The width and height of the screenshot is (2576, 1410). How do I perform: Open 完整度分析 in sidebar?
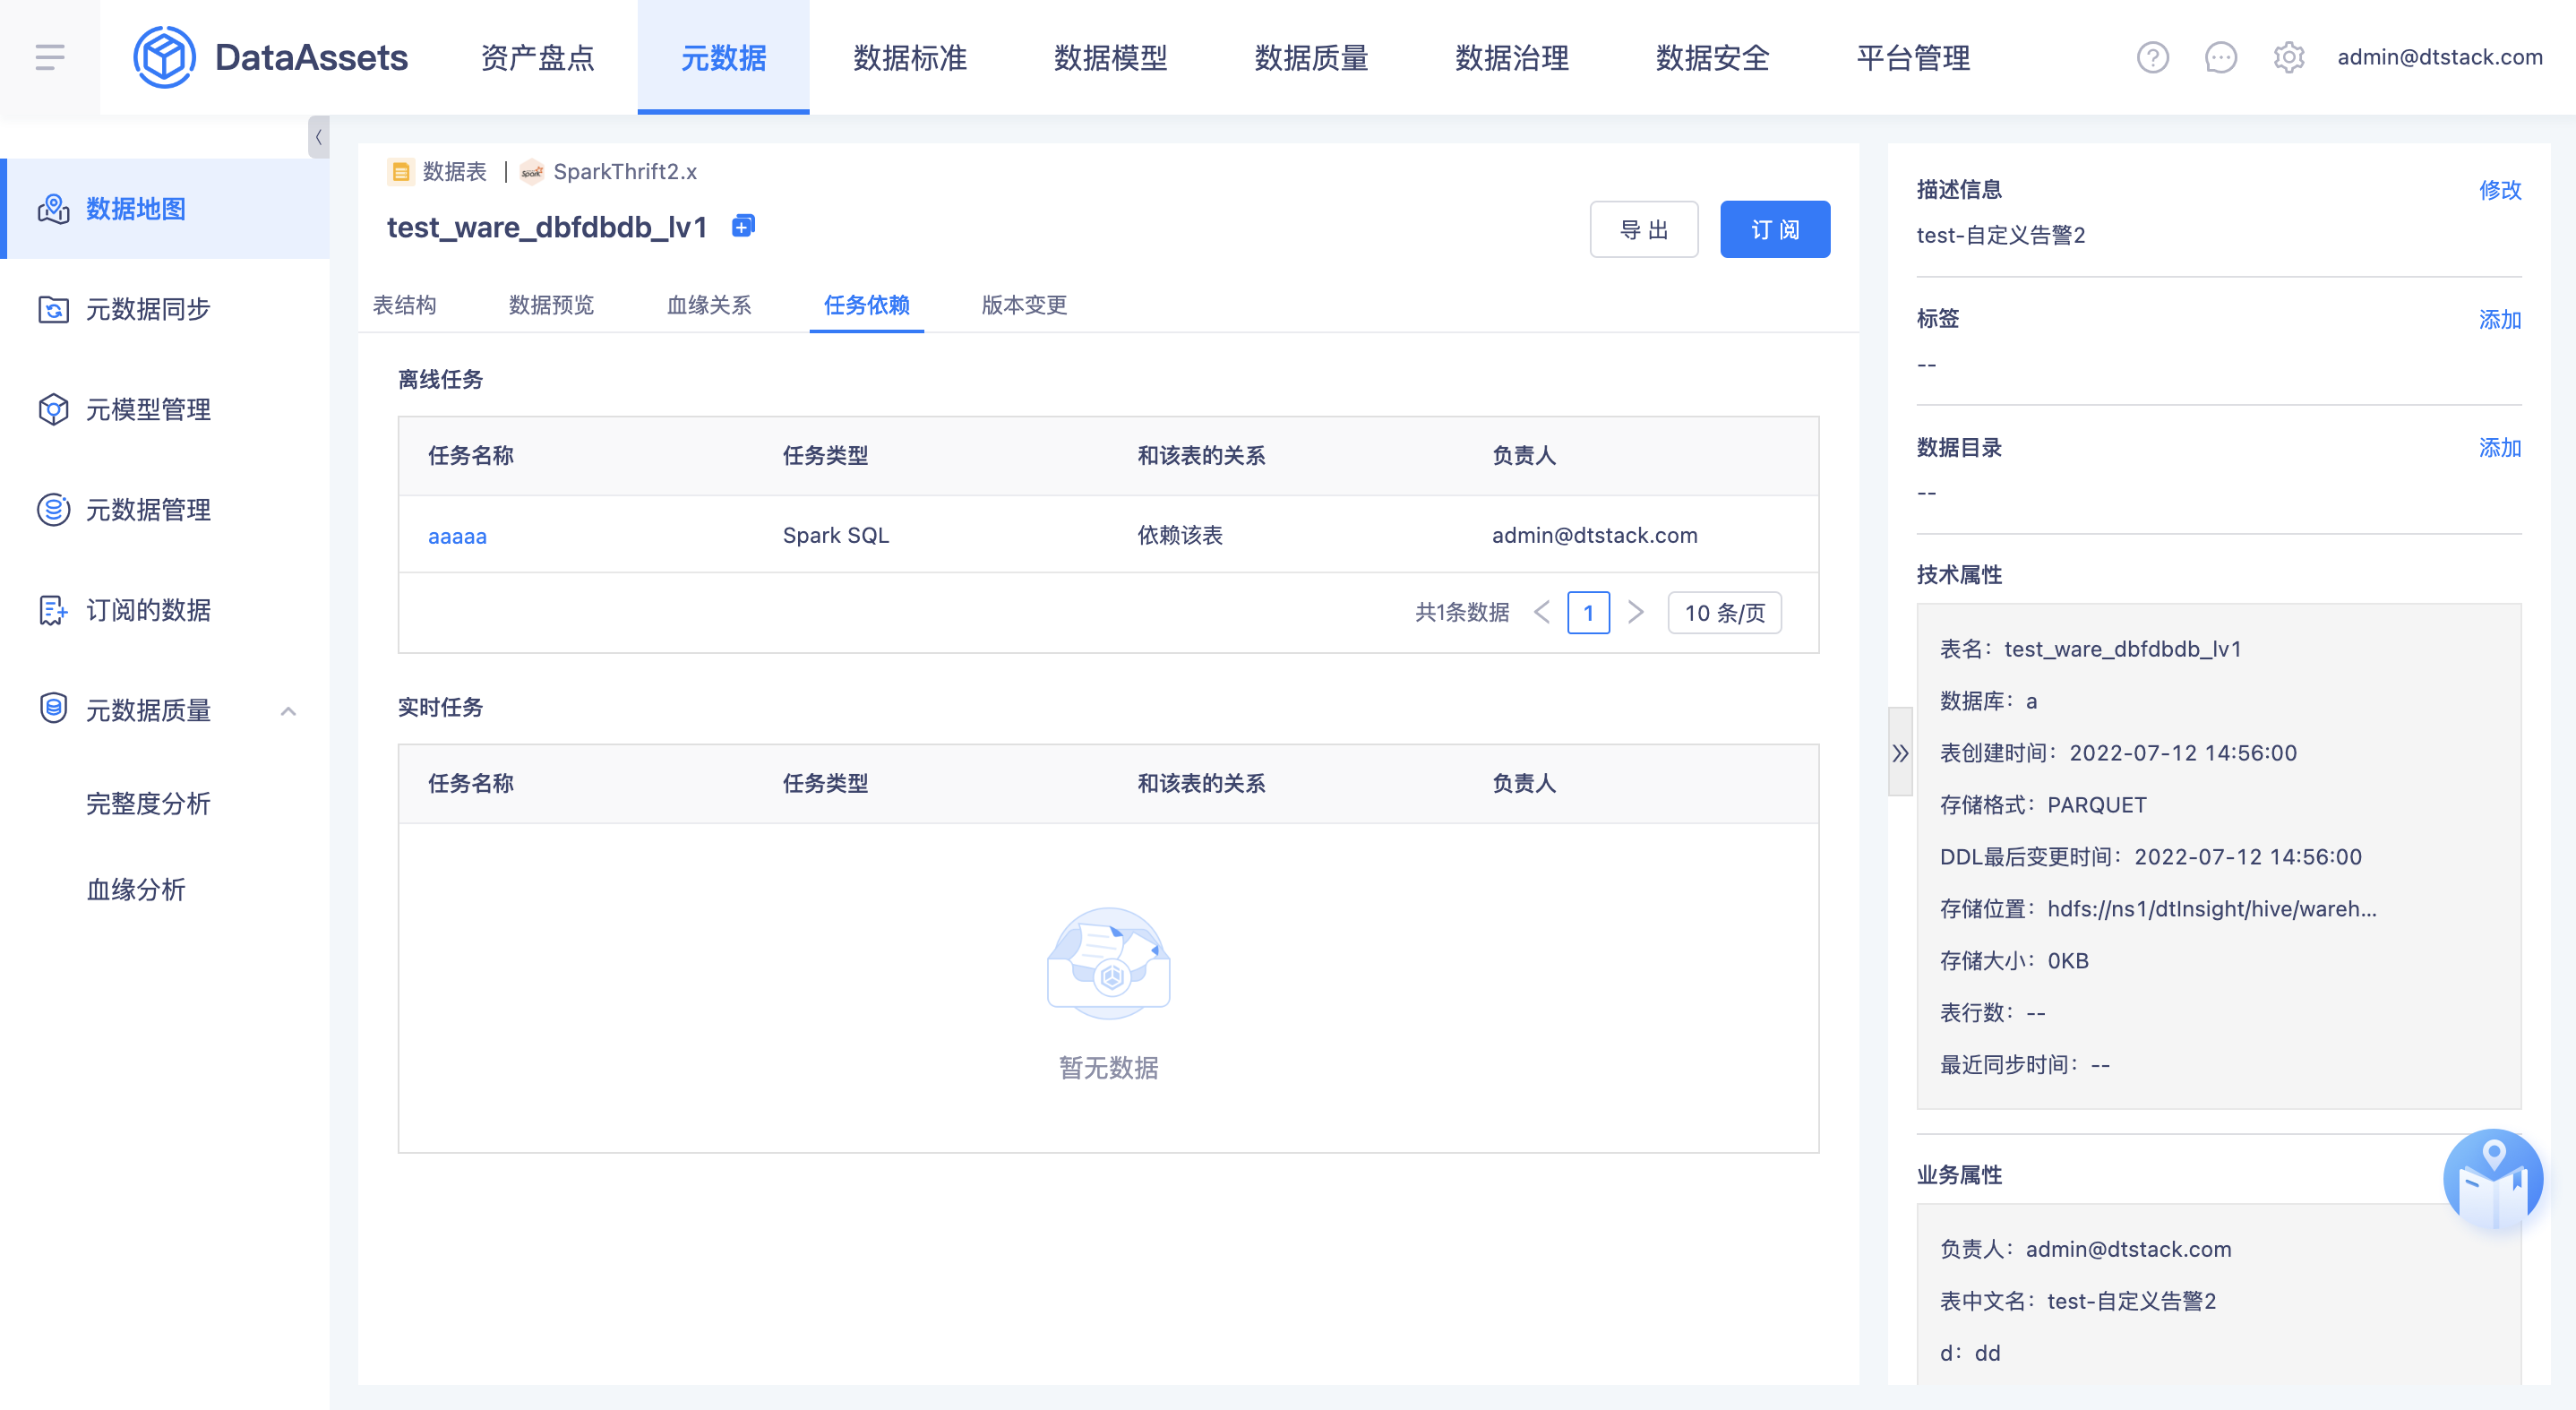pos(148,804)
